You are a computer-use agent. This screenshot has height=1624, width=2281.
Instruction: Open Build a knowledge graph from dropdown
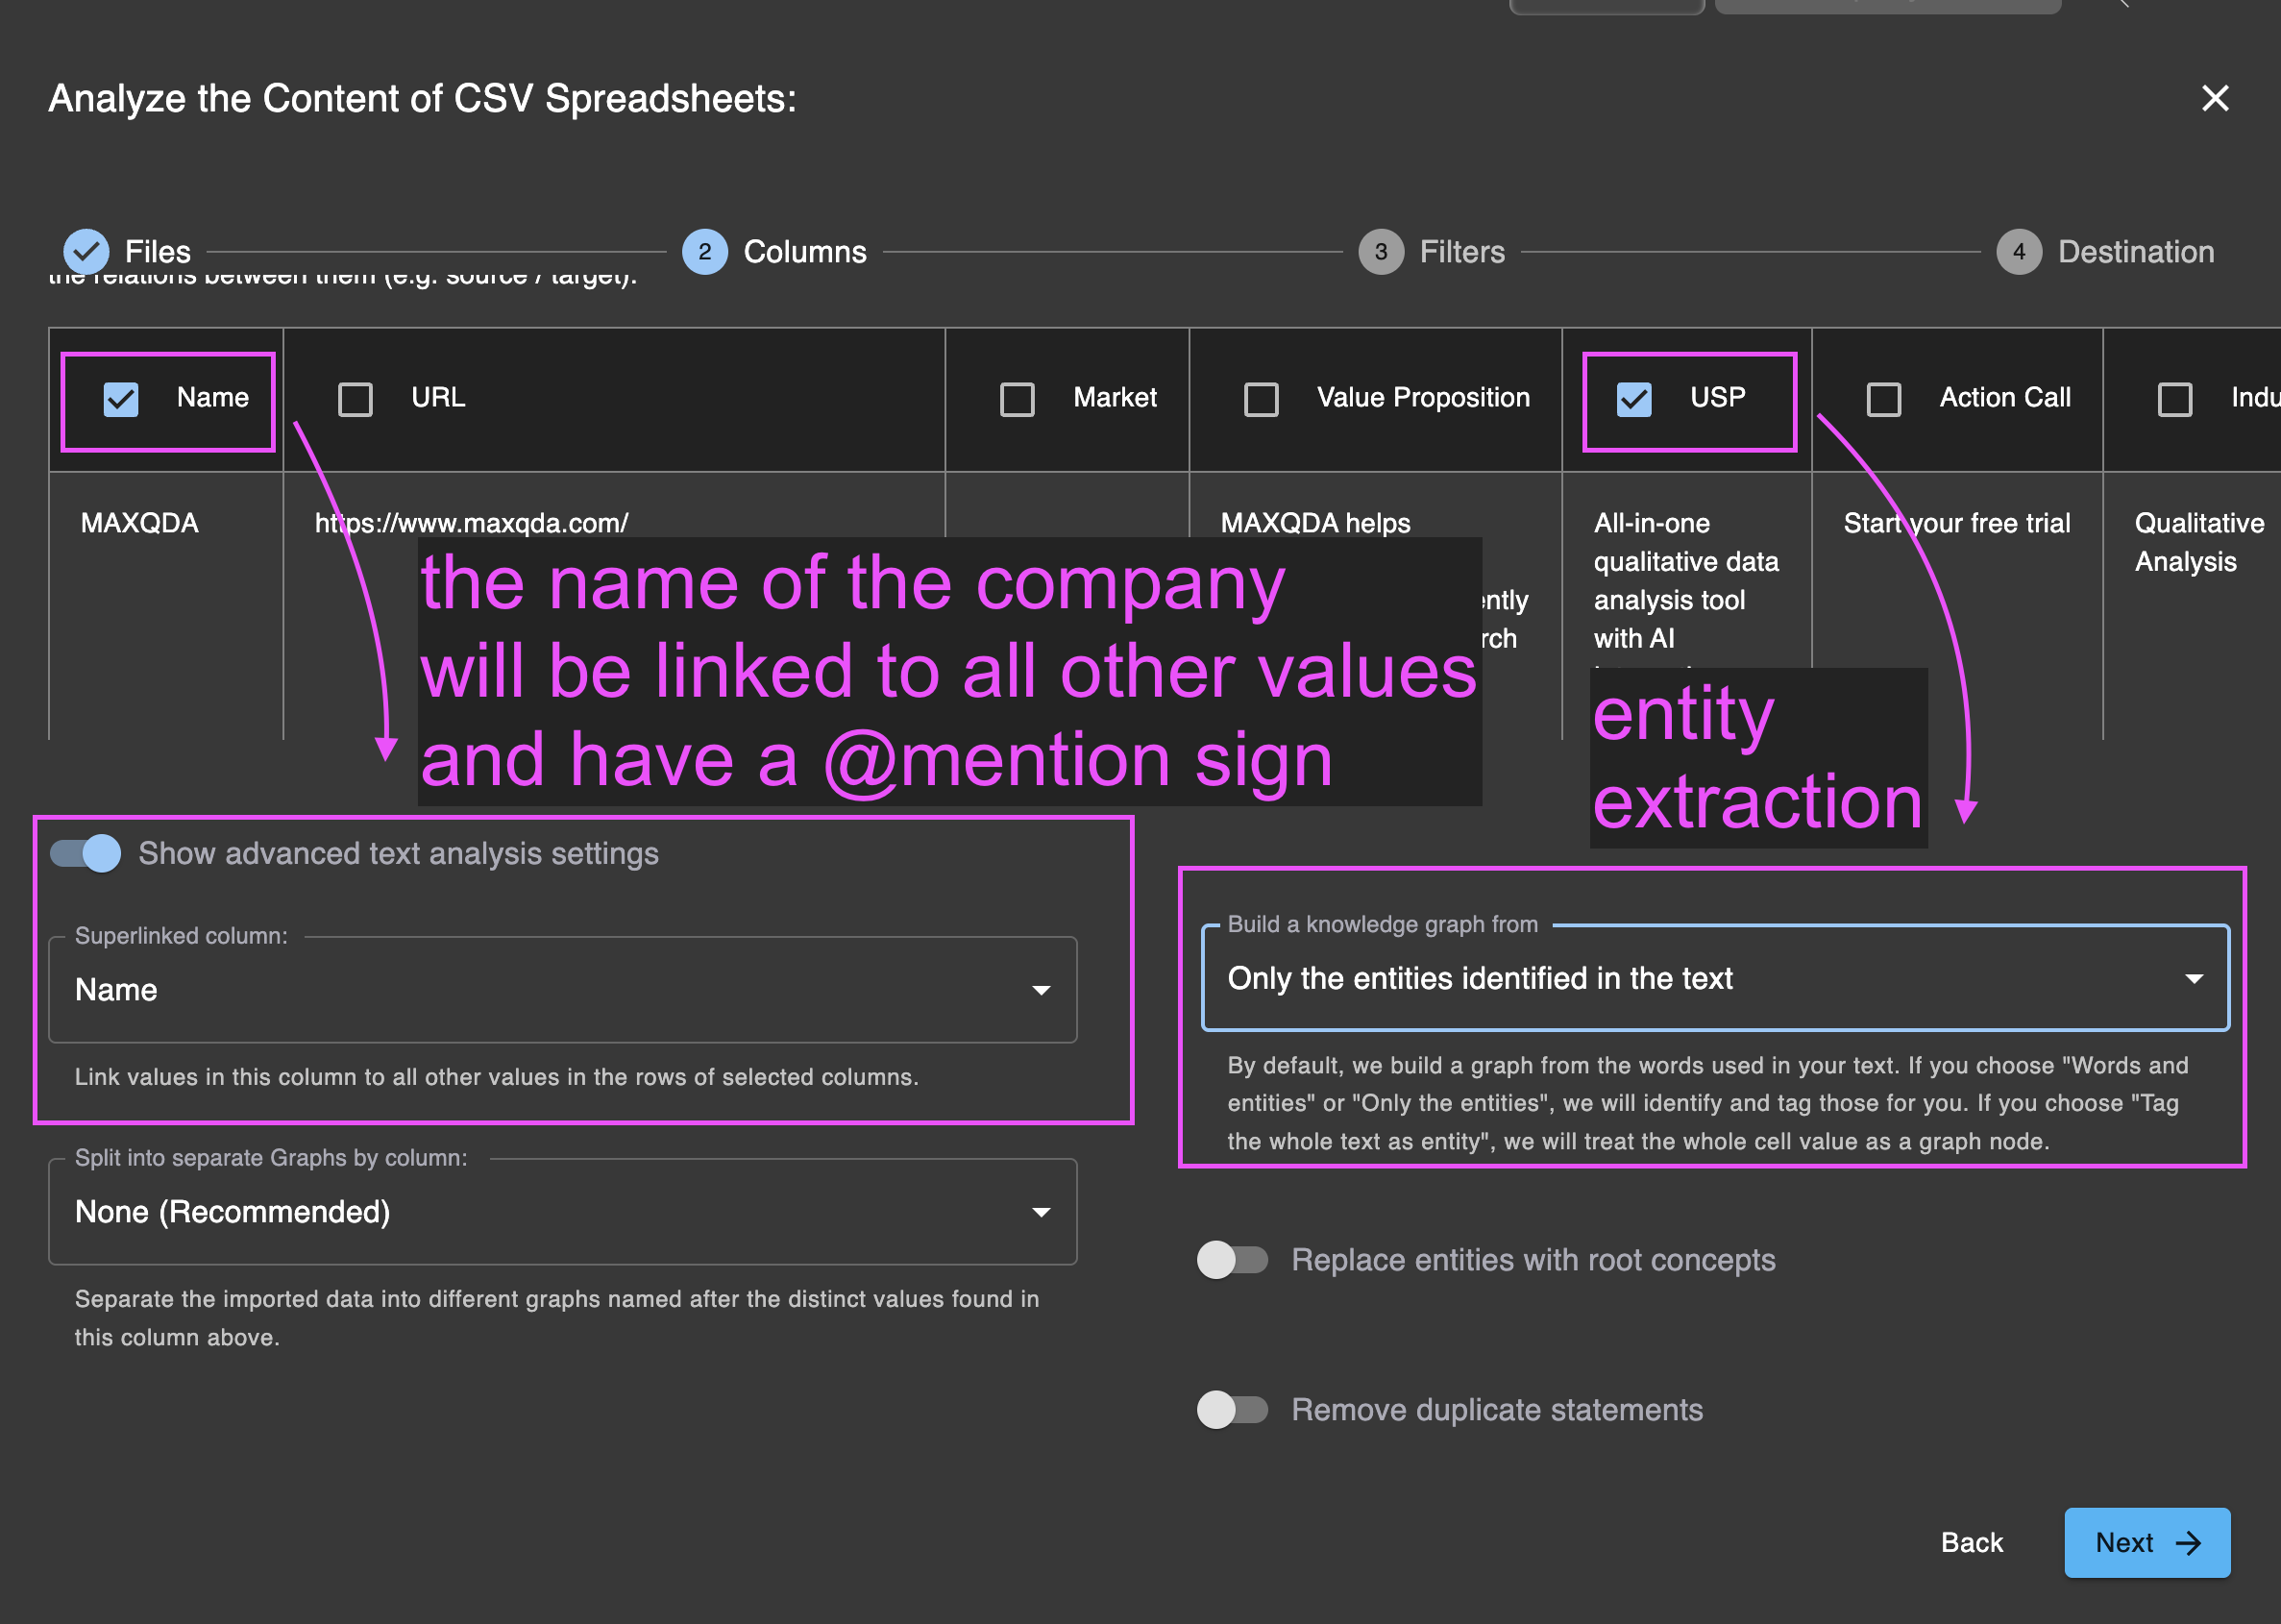(1716, 978)
